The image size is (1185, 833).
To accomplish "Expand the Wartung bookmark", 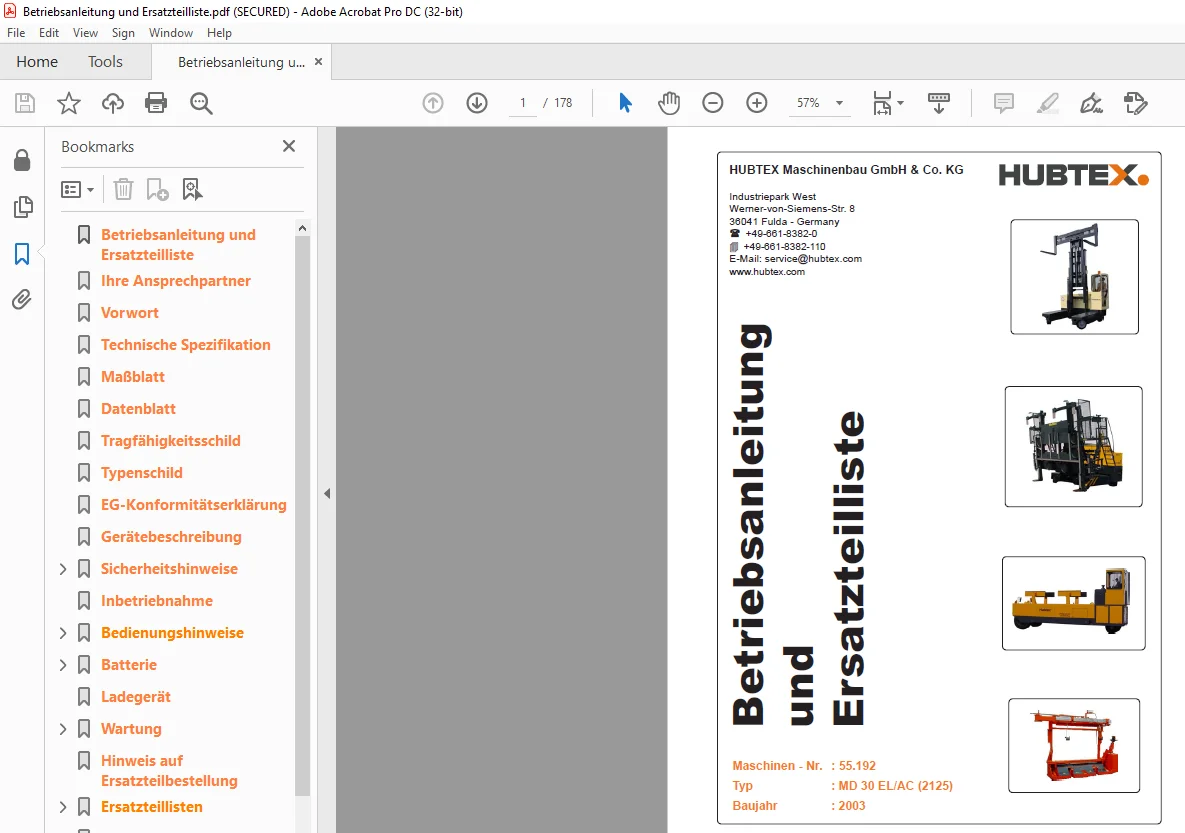I will point(63,729).
